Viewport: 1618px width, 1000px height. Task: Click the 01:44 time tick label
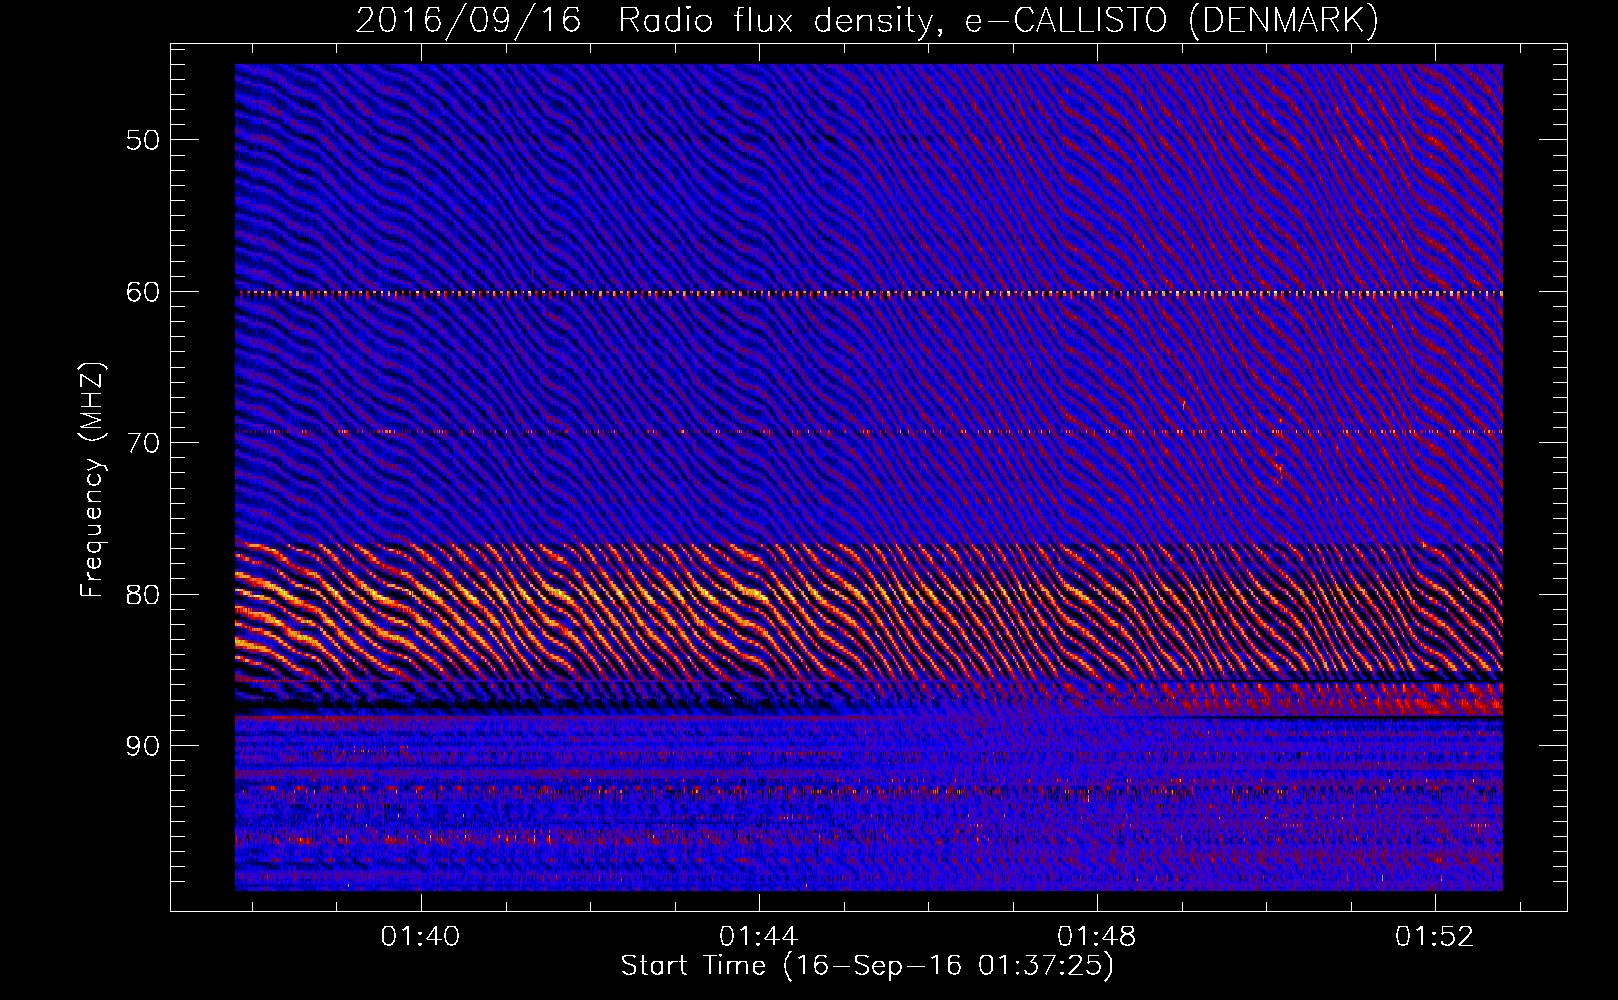pos(758,936)
